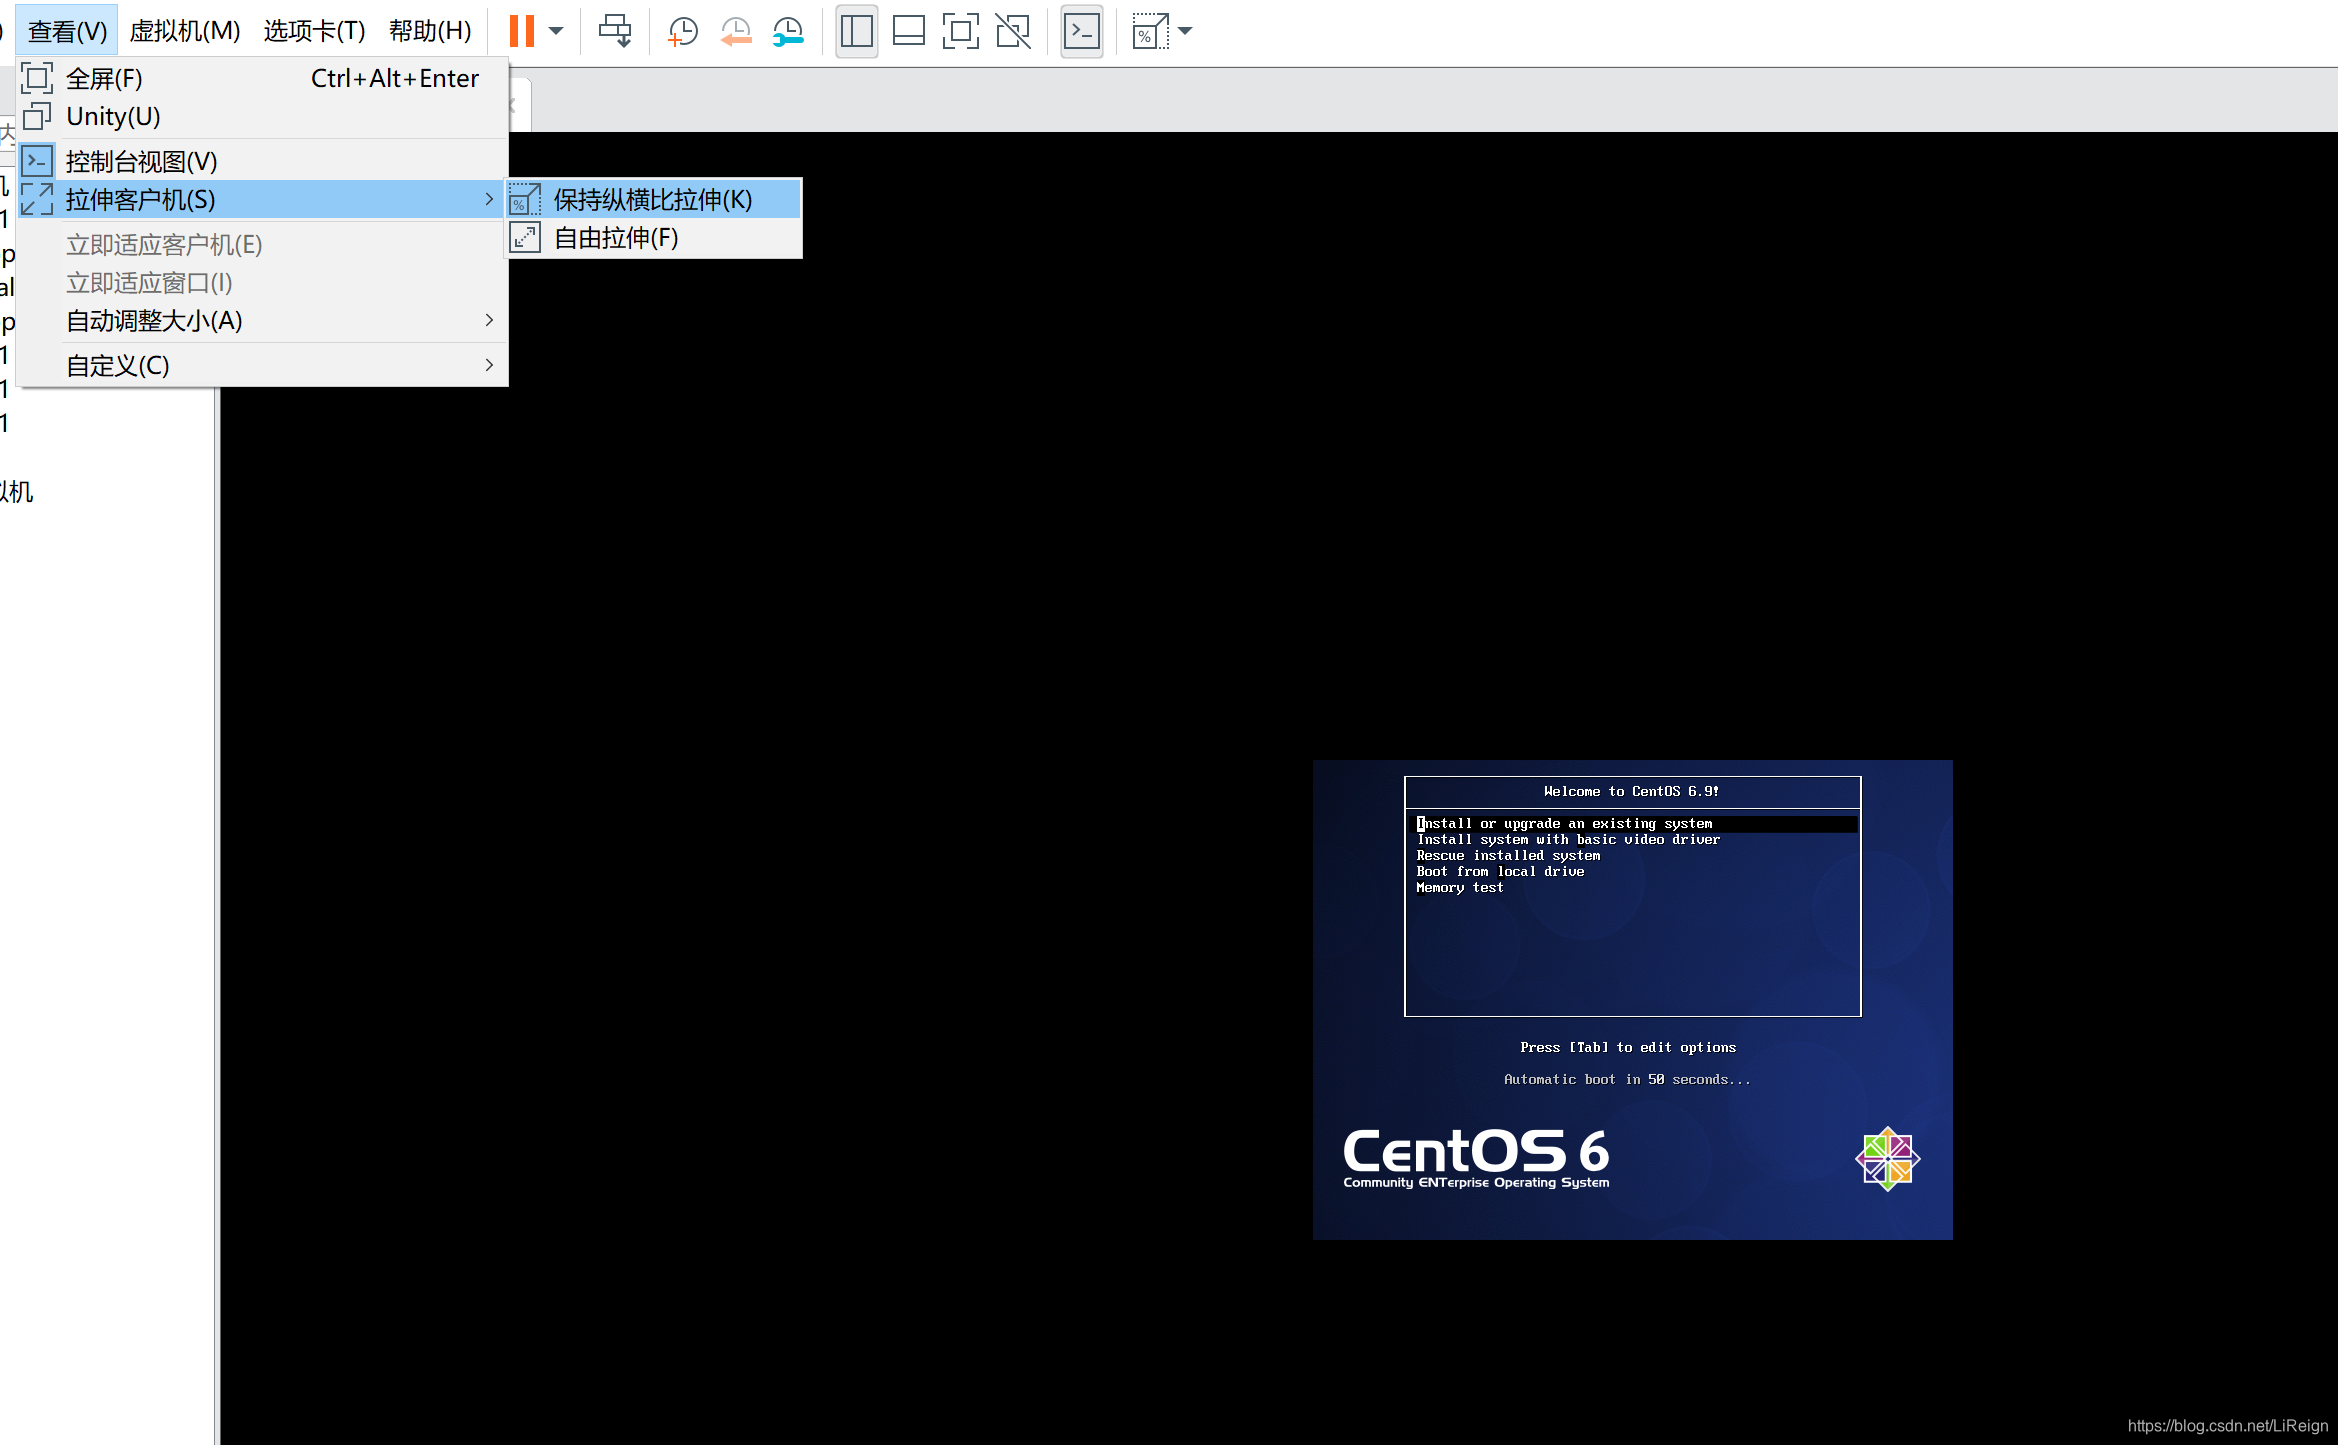
Task: Click the icon beside 保持纵横比拉伸(K)
Action: pyautogui.click(x=525, y=199)
